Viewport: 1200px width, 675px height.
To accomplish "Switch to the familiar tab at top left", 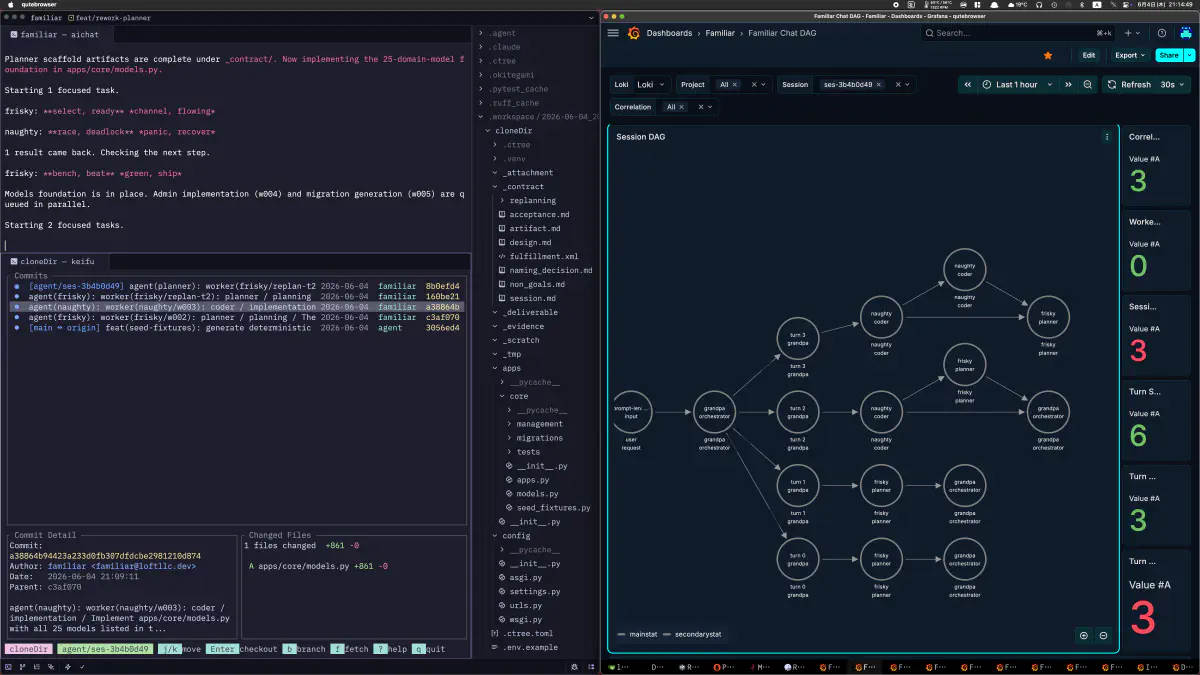I will click(x=44, y=18).
